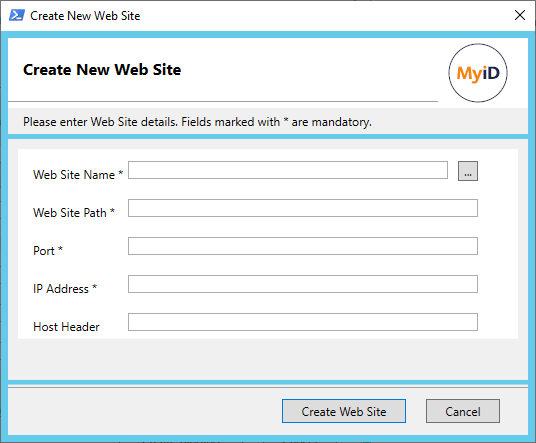Click the Host Header input field

point(303,322)
